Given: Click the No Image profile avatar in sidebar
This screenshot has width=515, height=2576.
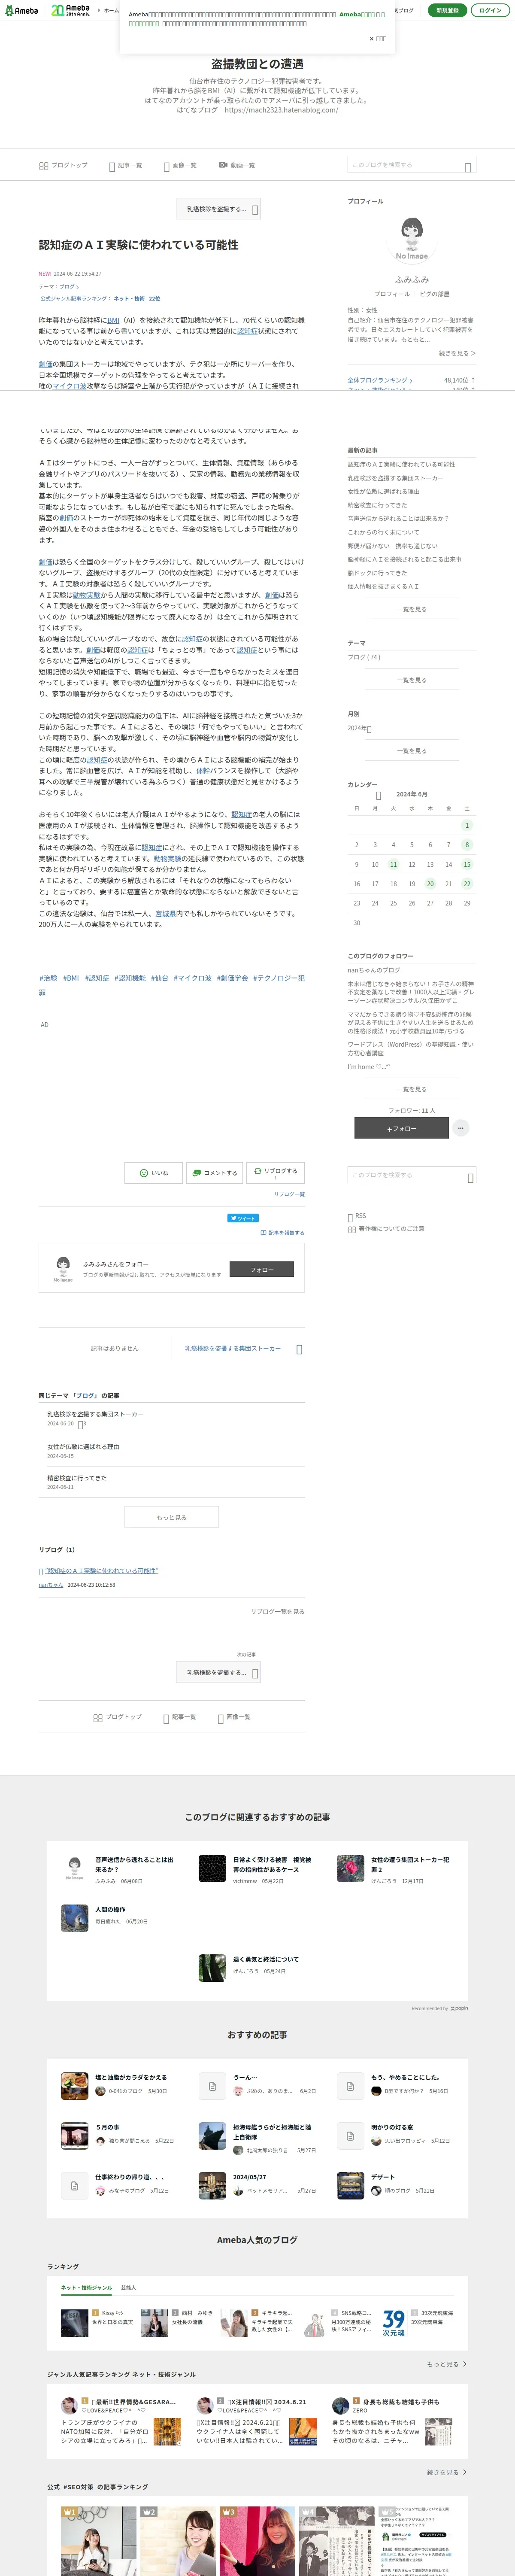Looking at the screenshot, I should (x=411, y=239).
